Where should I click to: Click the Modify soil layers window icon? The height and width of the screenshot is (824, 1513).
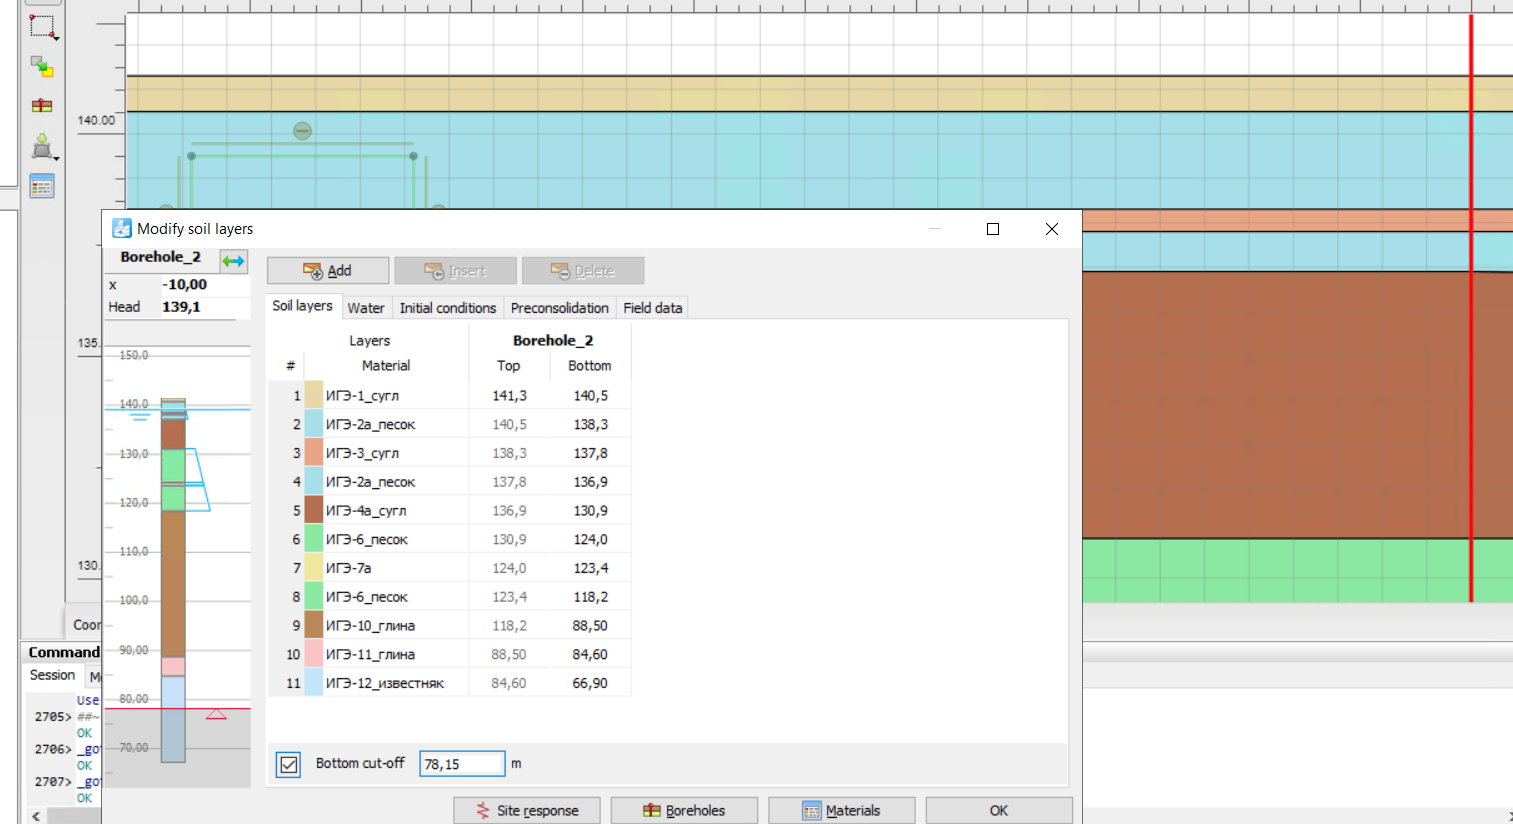[121, 228]
